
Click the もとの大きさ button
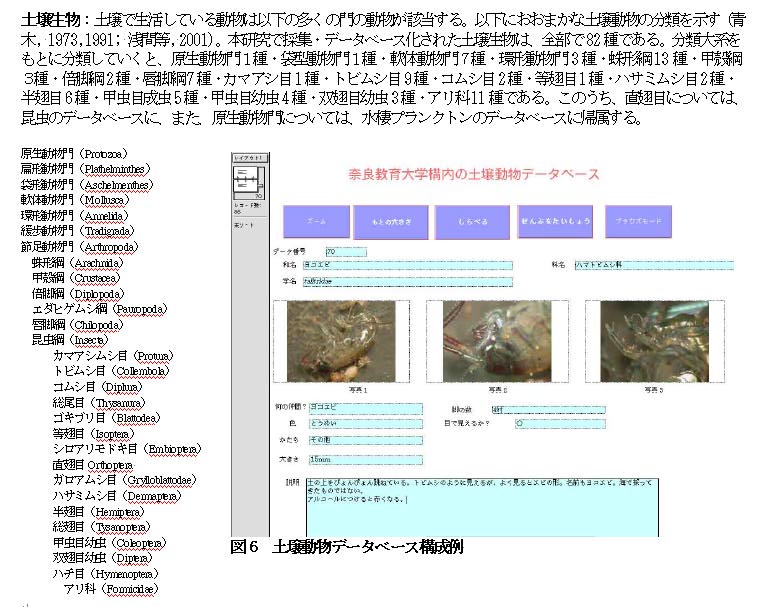pyautogui.click(x=391, y=222)
